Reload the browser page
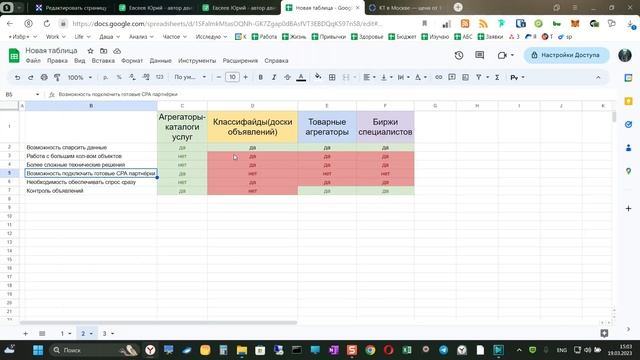This screenshot has width=640, height=360. pyautogui.click(x=47, y=24)
